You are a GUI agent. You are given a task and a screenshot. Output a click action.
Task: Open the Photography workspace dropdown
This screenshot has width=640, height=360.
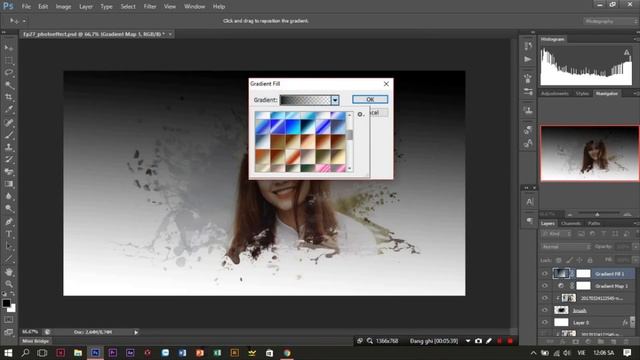610,21
